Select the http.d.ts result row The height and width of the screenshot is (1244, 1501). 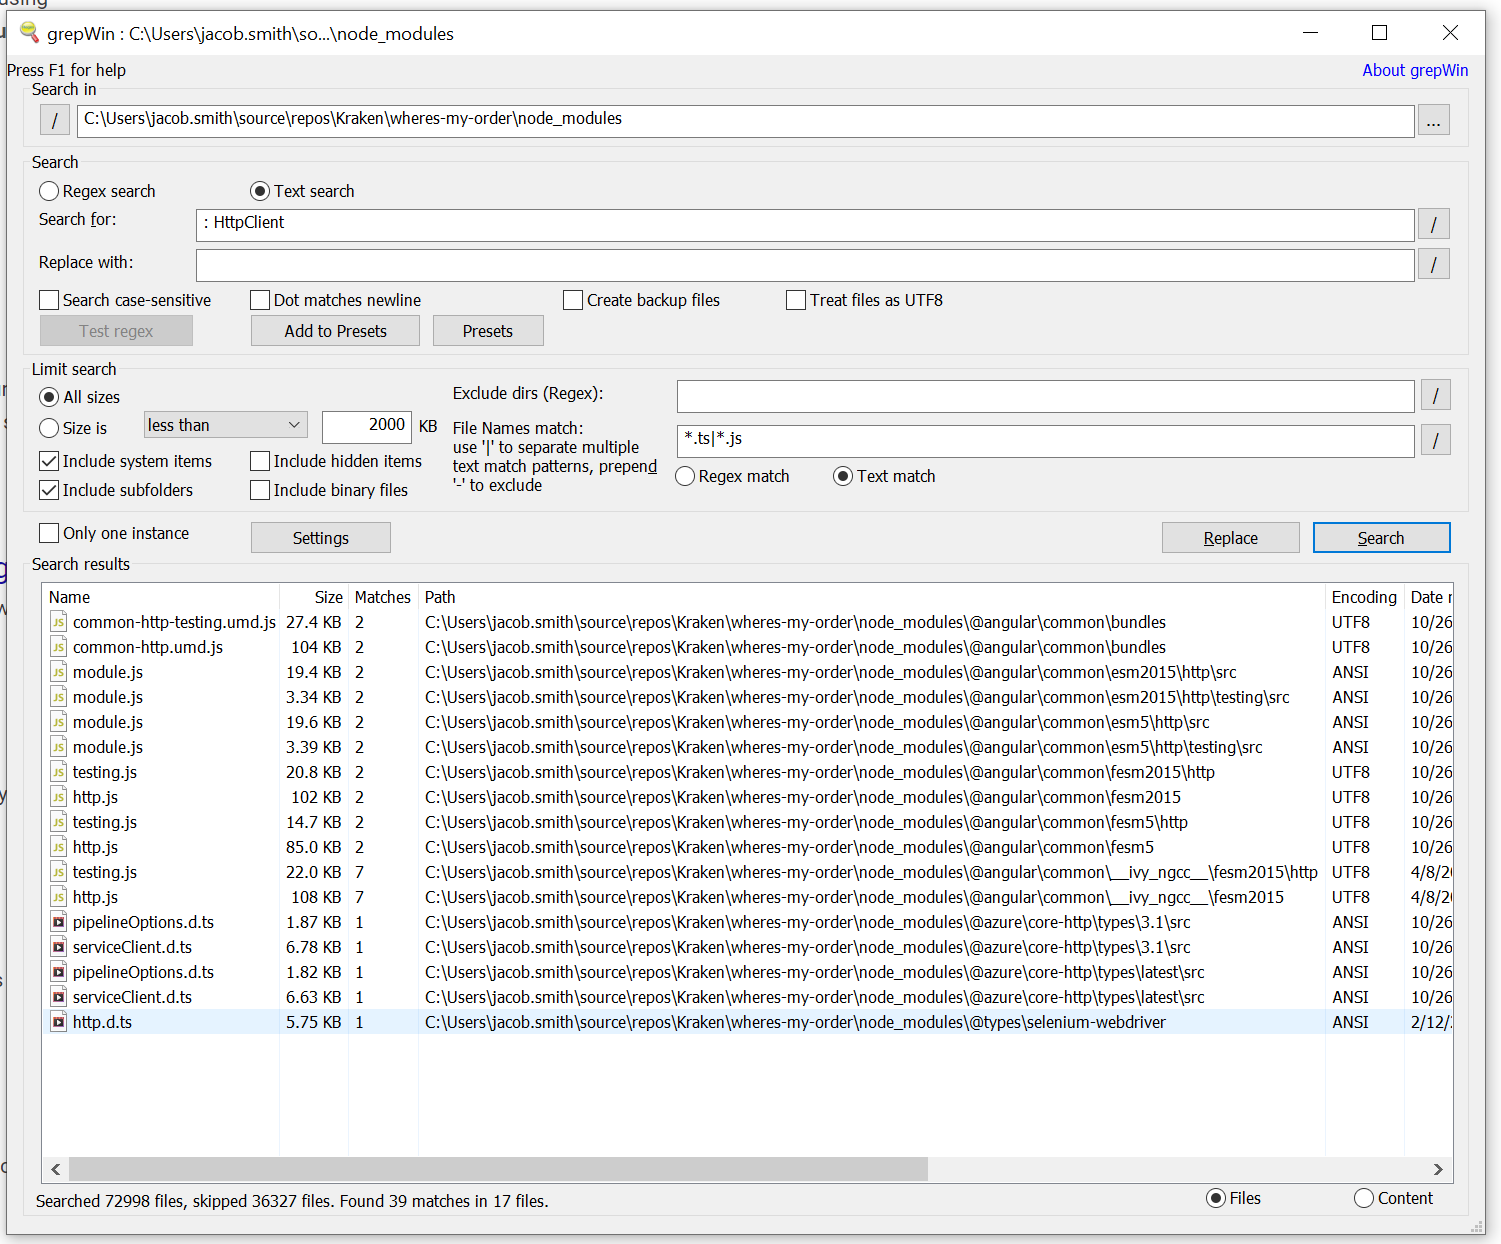point(747,1022)
